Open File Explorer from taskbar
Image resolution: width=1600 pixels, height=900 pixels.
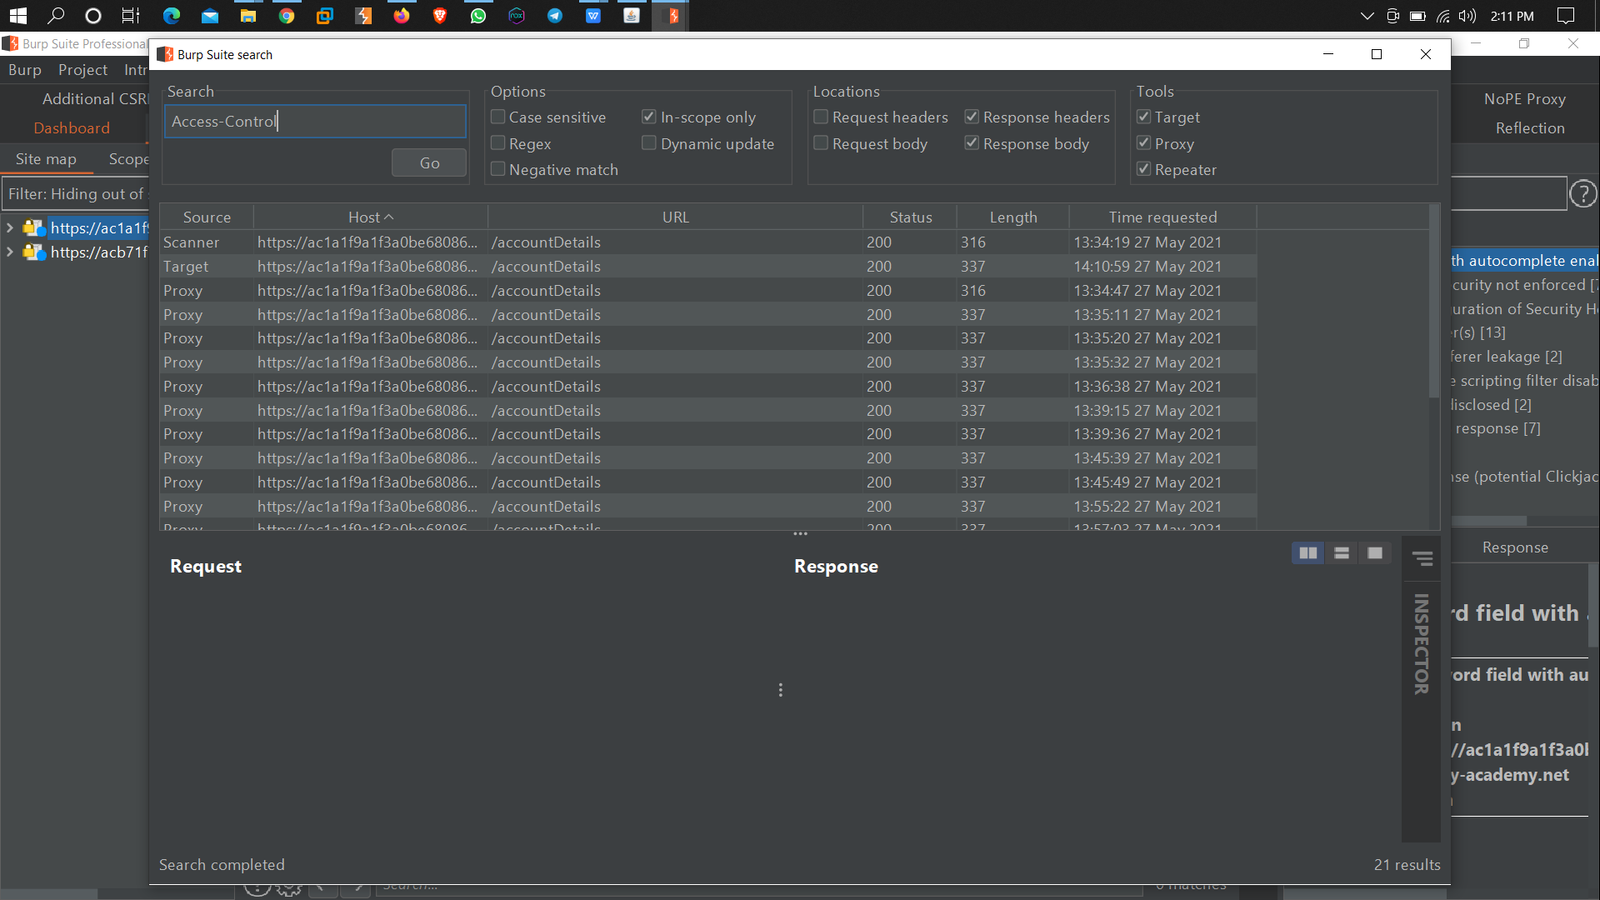point(248,16)
